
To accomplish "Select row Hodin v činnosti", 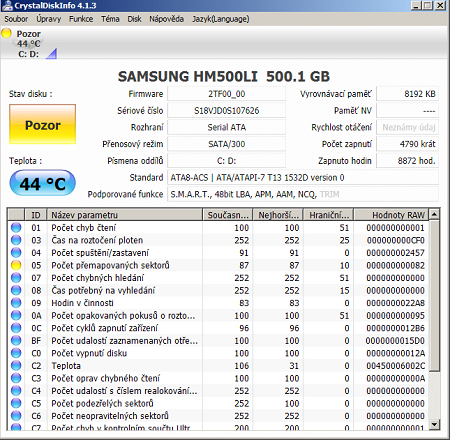I will tap(218, 303).
